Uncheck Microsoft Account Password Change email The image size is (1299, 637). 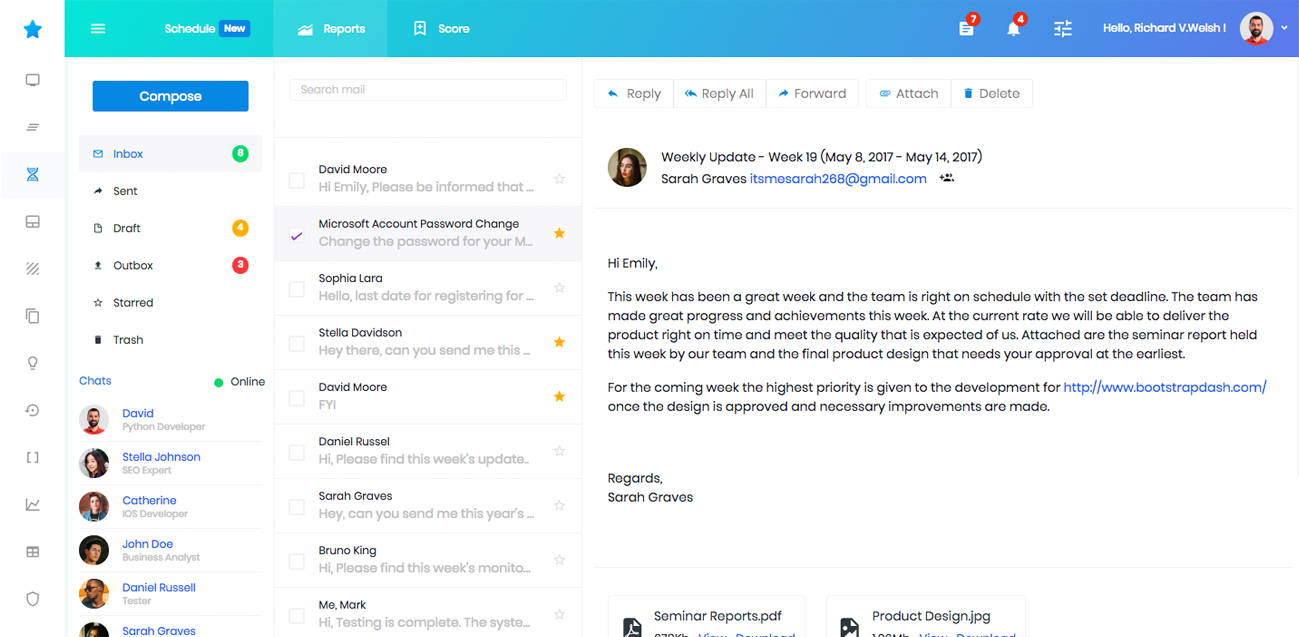pyautogui.click(x=297, y=235)
